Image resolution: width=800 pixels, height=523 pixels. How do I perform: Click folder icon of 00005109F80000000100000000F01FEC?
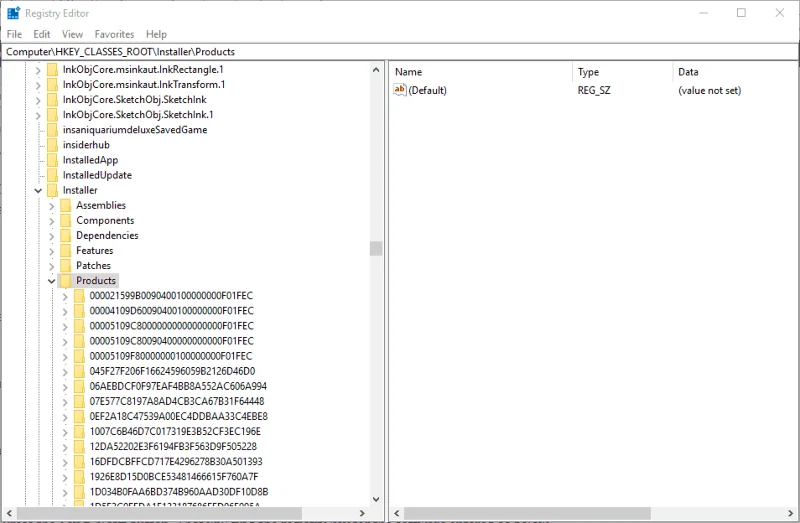[x=79, y=356]
